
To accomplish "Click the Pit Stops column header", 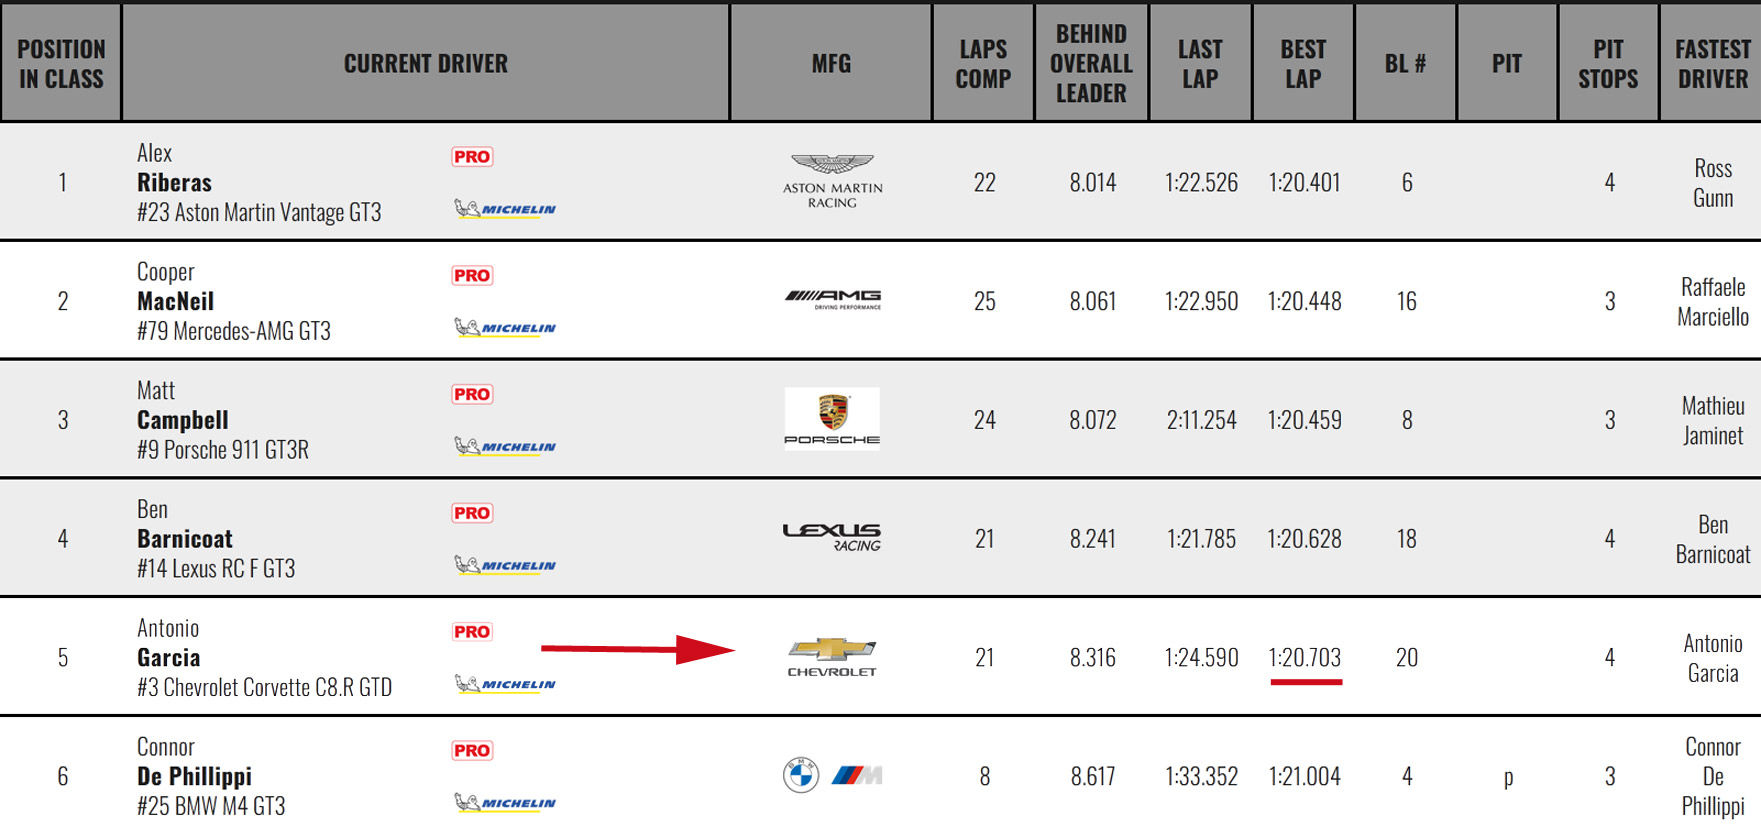I will pyautogui.click(x=1608, y=63).
